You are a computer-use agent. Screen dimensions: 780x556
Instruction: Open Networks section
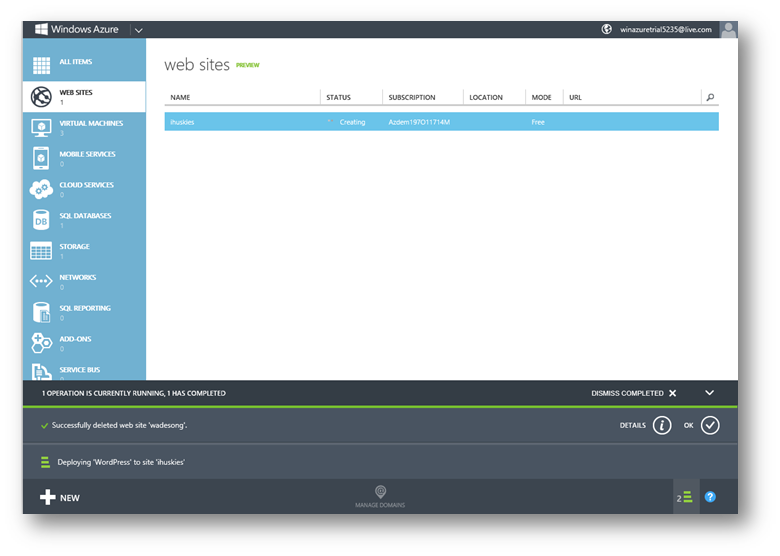pyautogui.click(x=84, y=281)
